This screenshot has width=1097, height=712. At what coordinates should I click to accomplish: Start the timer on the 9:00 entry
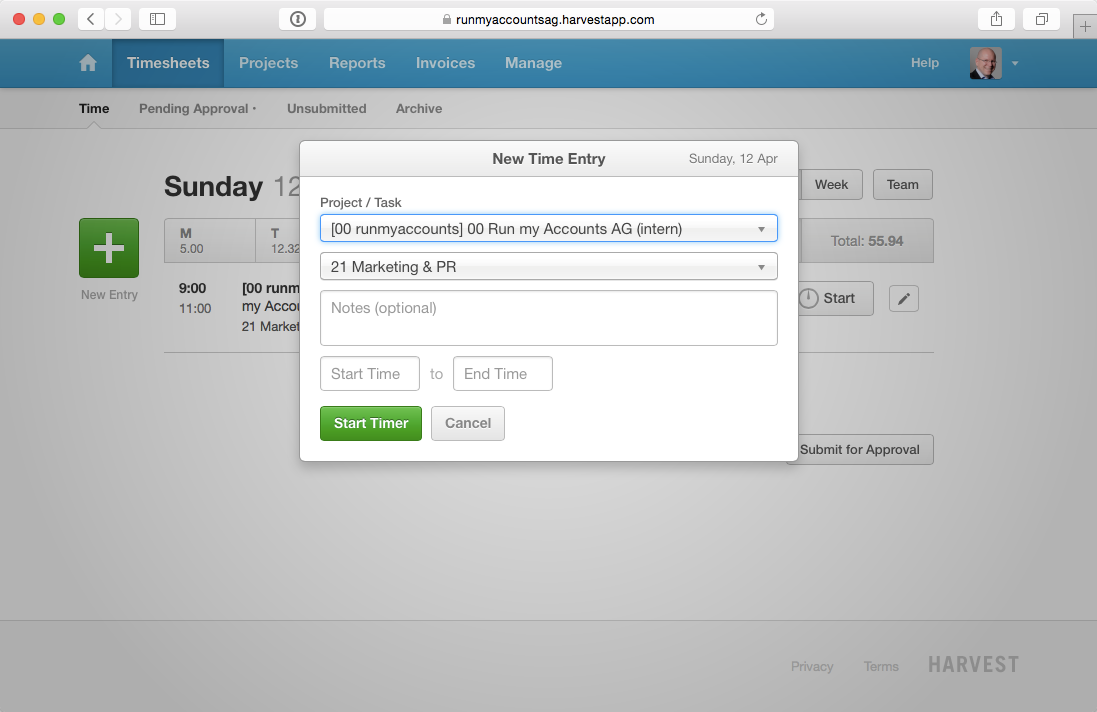point(836,299)
